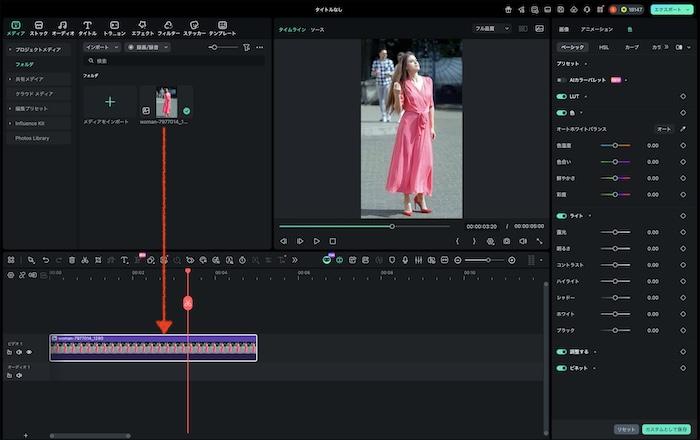Open the フル画質 quality dropdown

point(491,29)
